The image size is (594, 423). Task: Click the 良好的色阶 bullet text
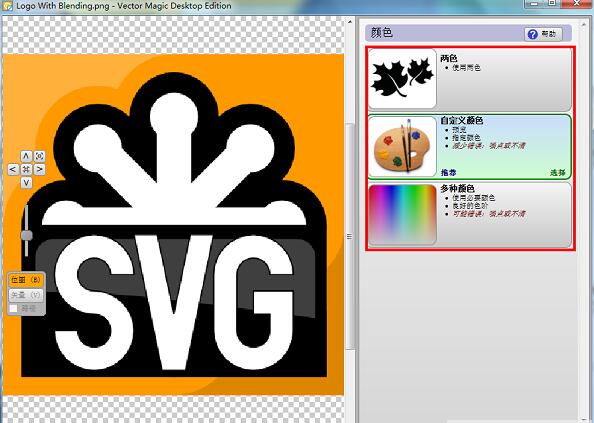470,206
